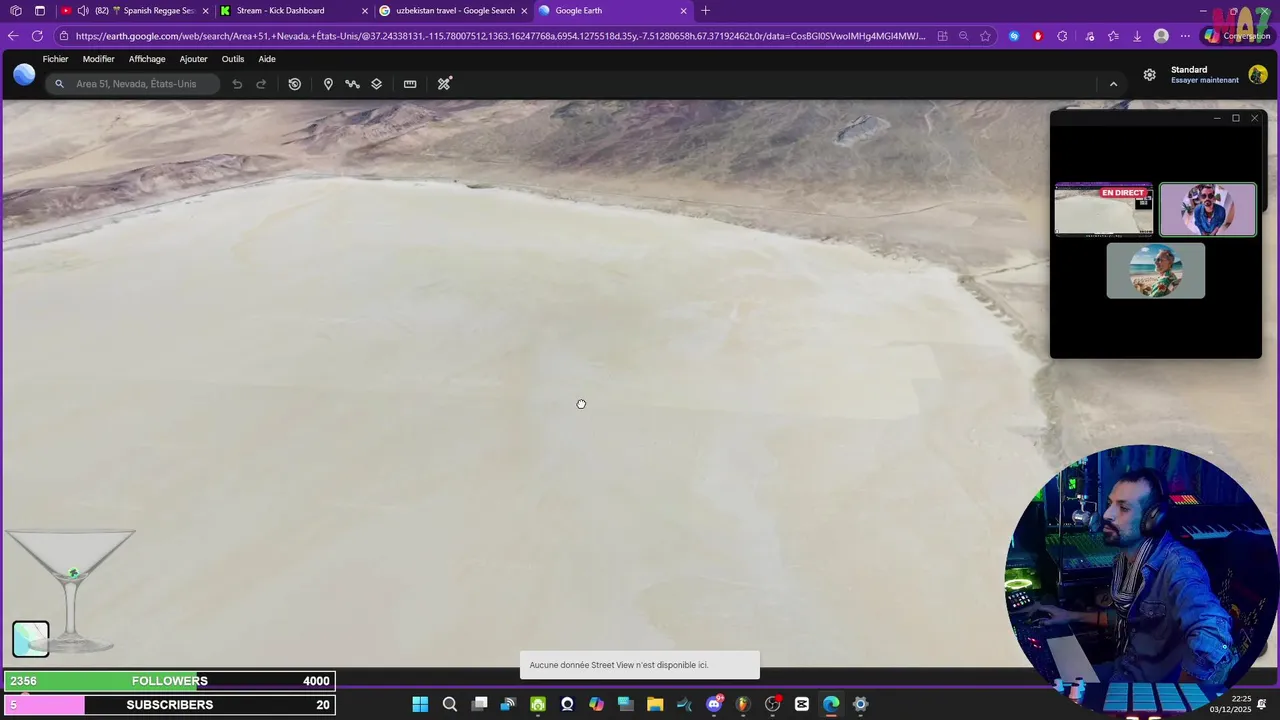1280x720 pixels.
Task: Add a placemark with the pin tool
Action: 328,84
